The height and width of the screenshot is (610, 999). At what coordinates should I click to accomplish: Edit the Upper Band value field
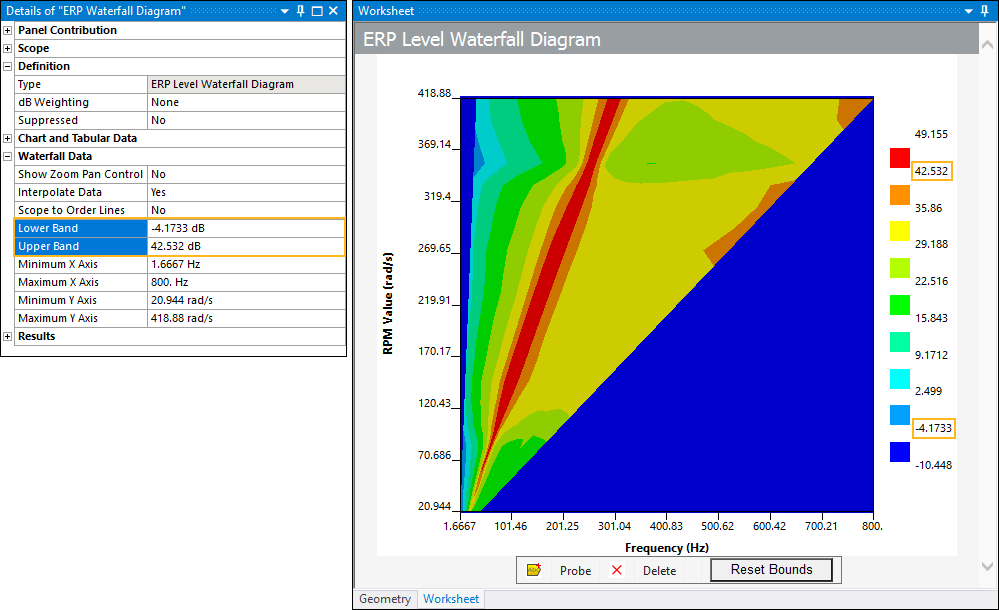point(246,246)
